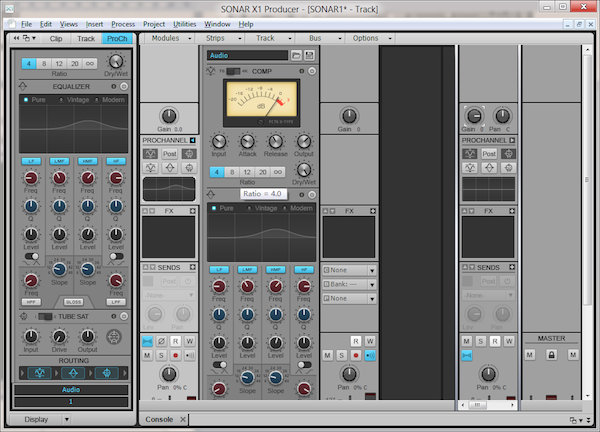Image resolution: width=600 pixels, height=432 pixels.
Task: Open the Track dropdown in console toolbar
Action: [x=273, y=38]
